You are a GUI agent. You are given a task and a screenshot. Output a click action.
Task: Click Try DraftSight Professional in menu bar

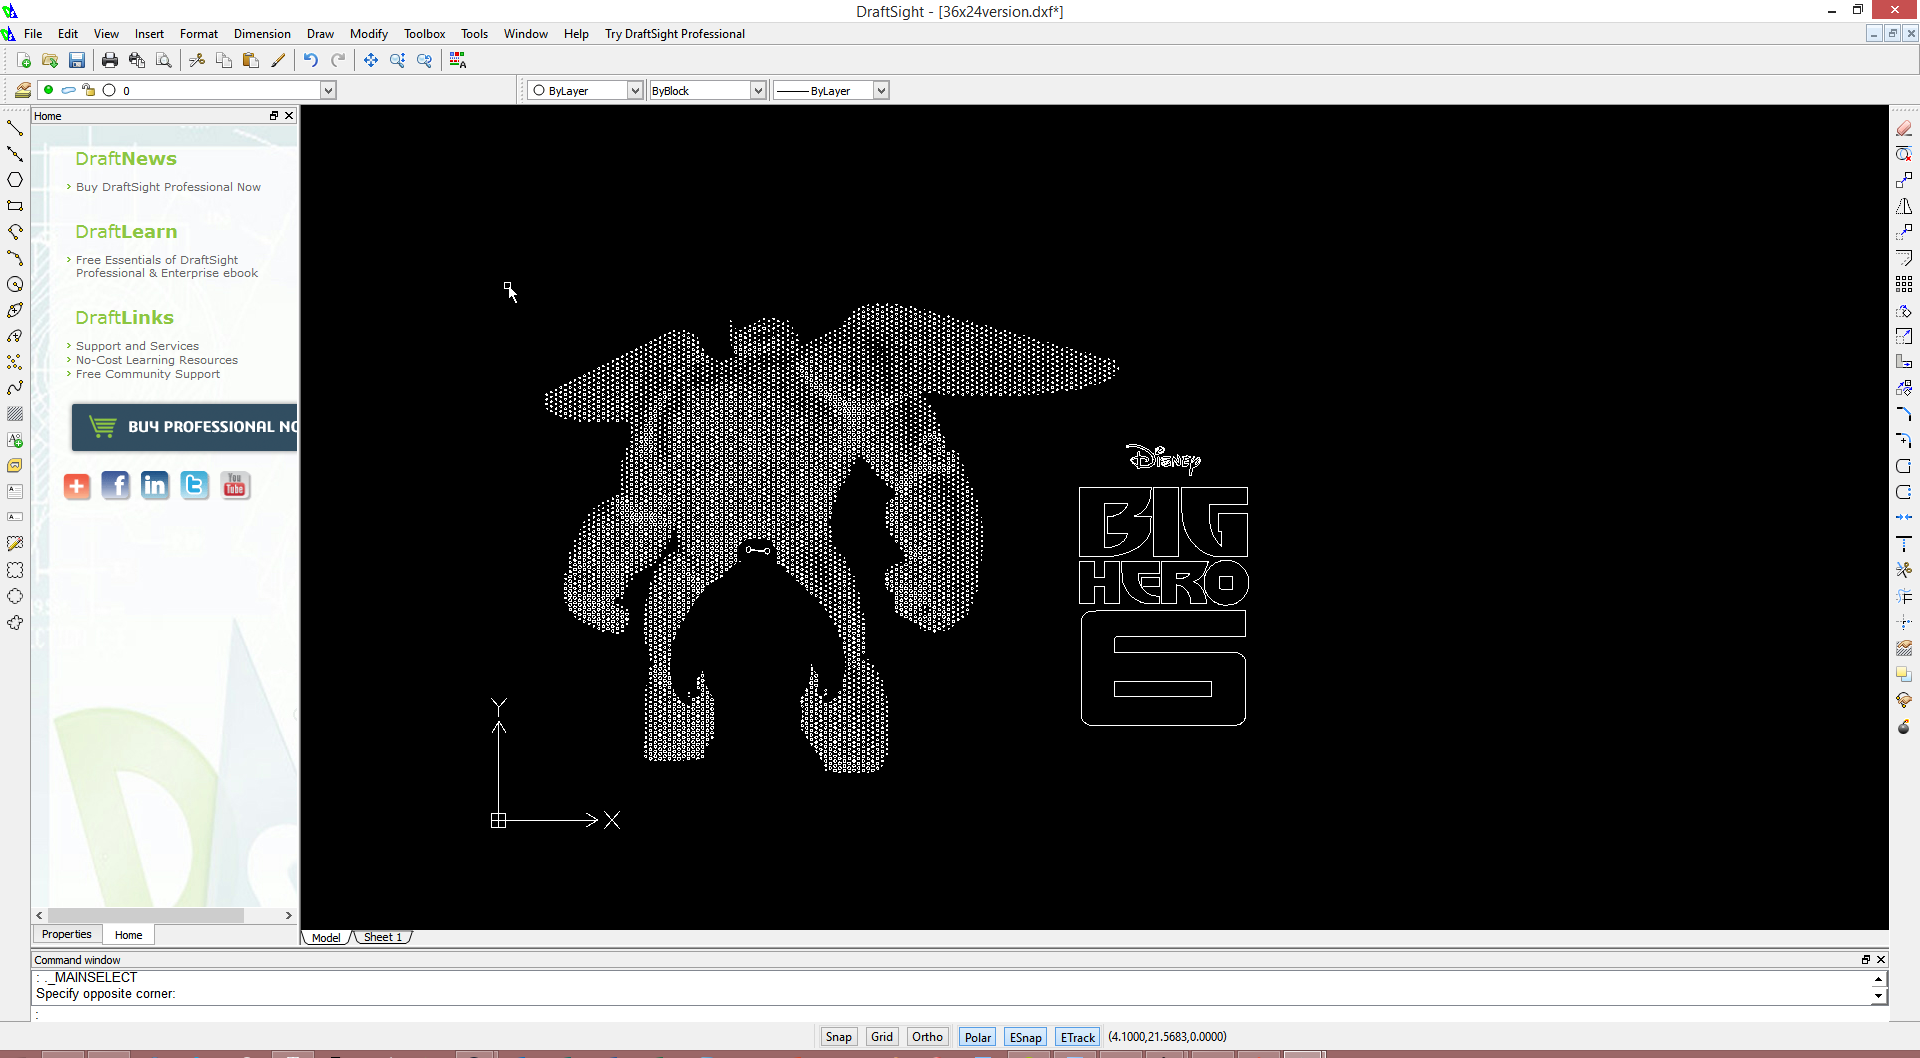point(675,34)
